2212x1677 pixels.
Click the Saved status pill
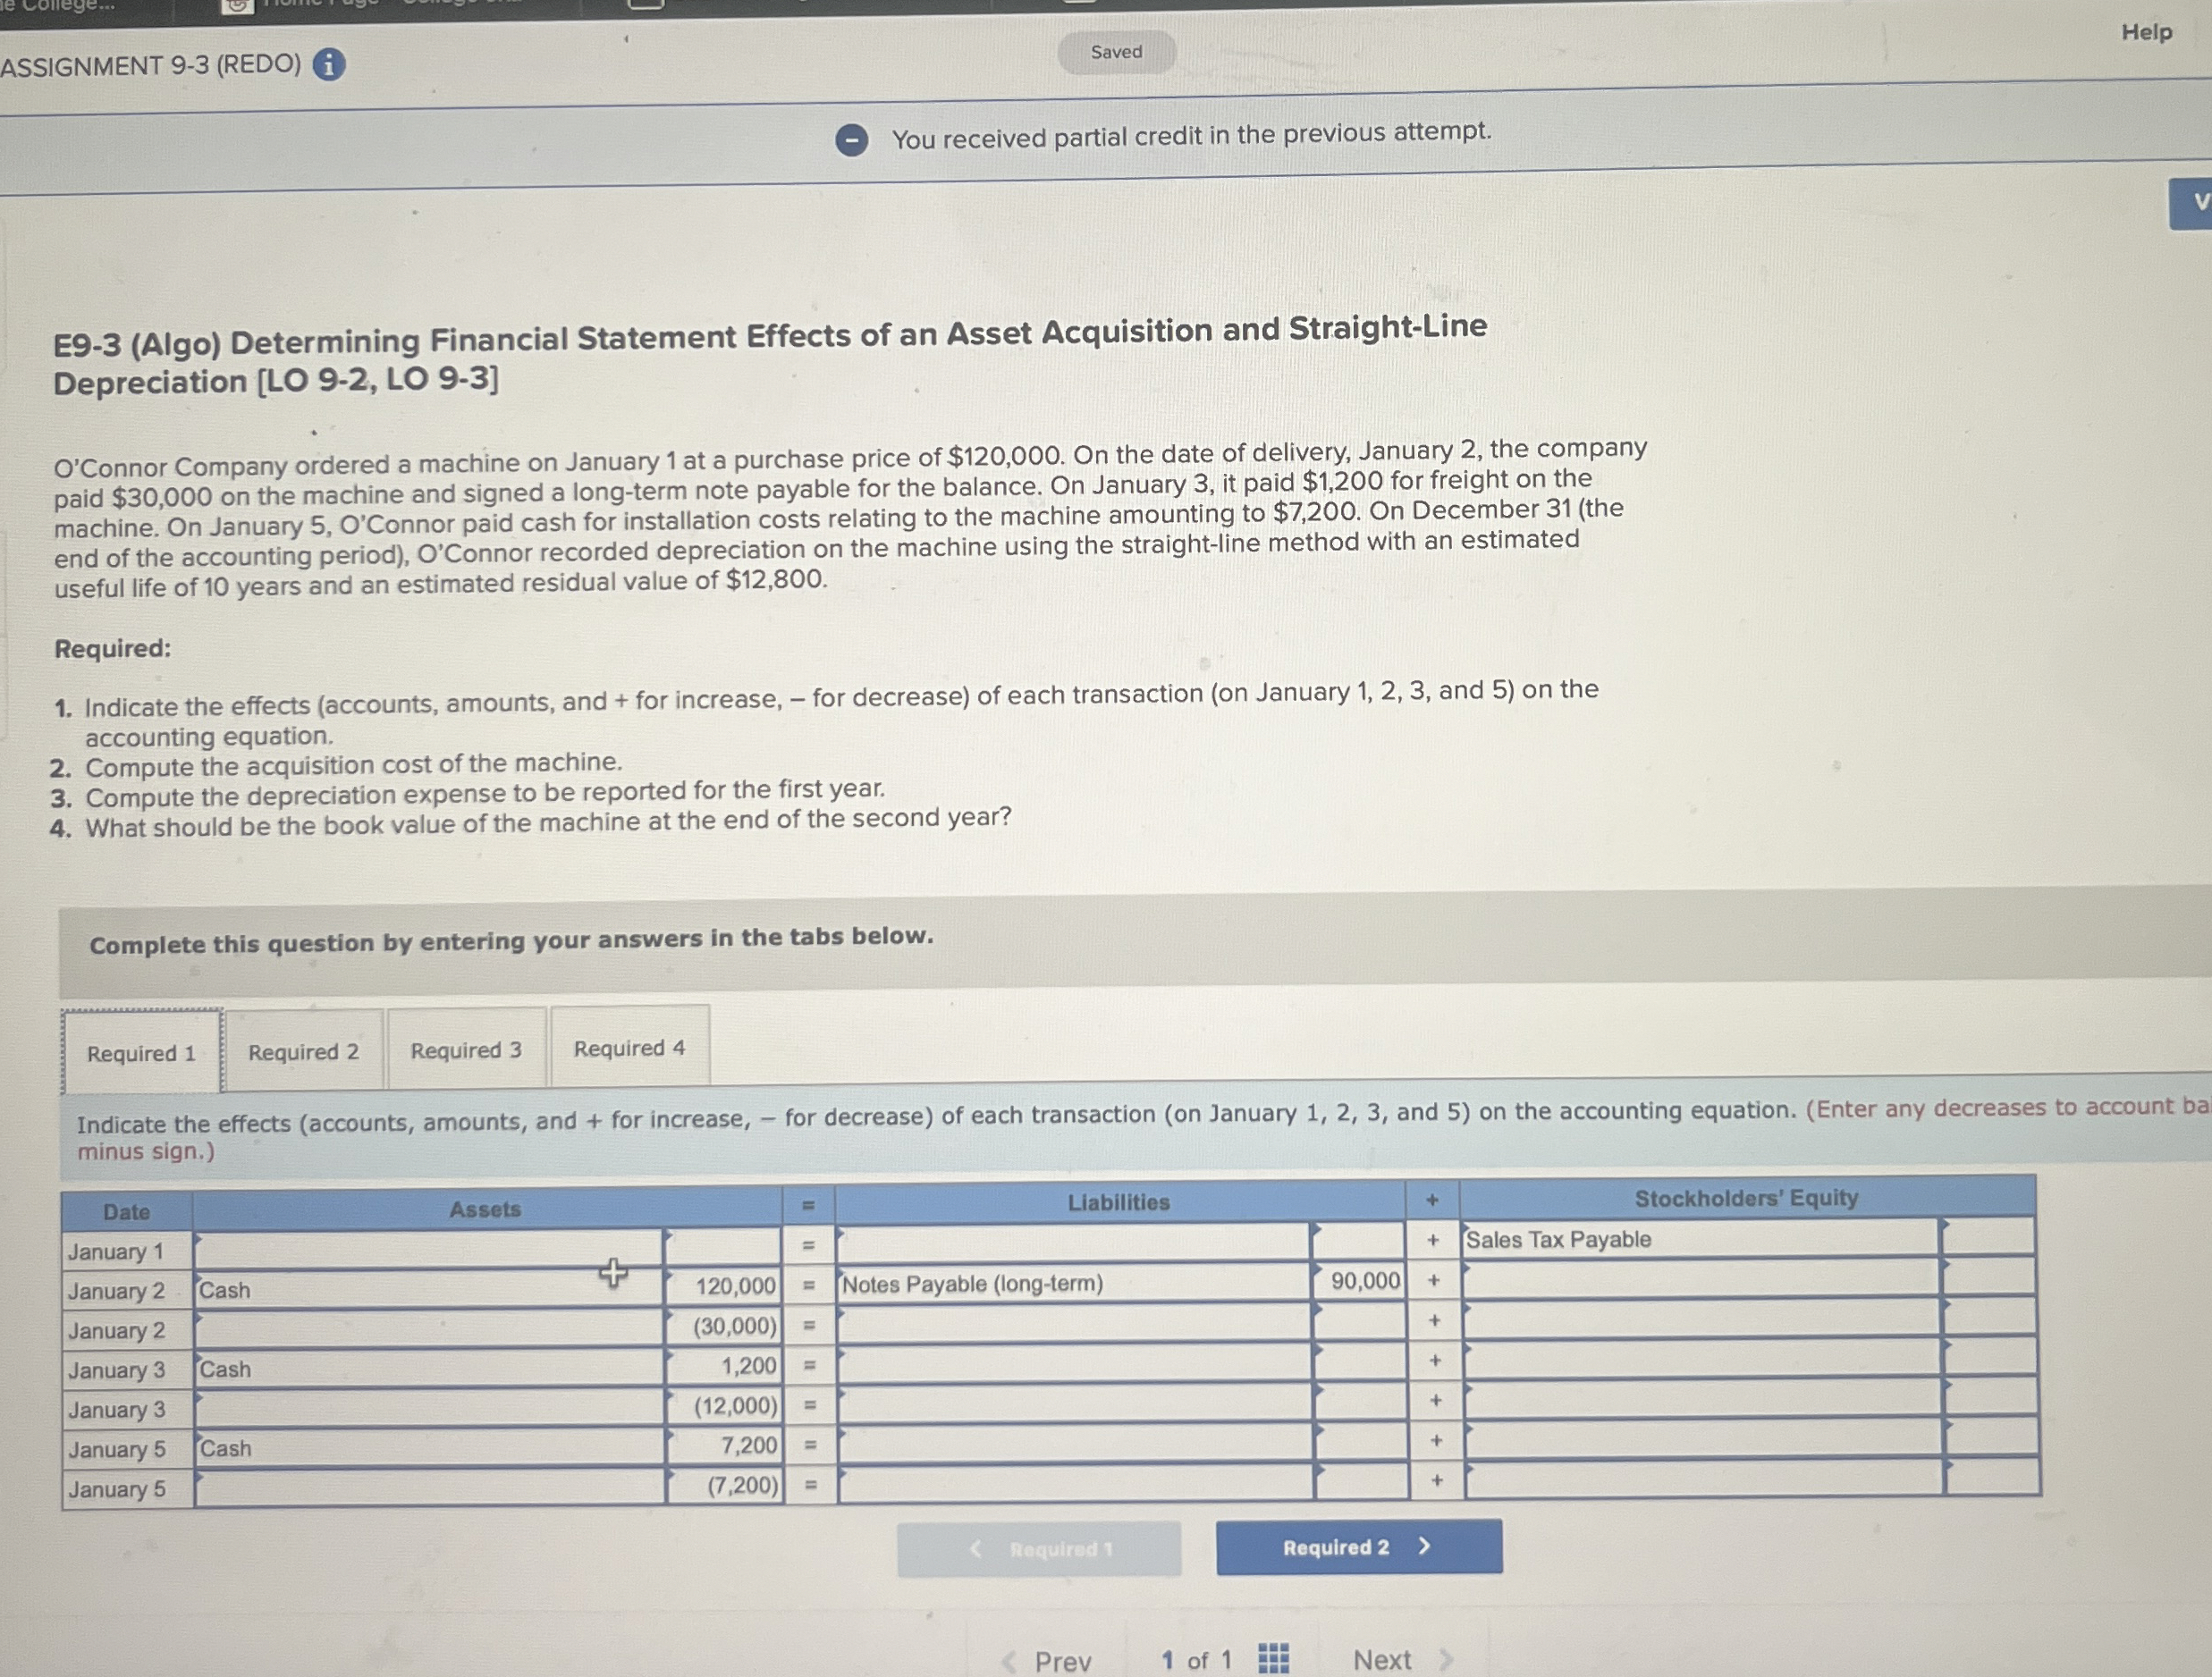(1117, 51)
